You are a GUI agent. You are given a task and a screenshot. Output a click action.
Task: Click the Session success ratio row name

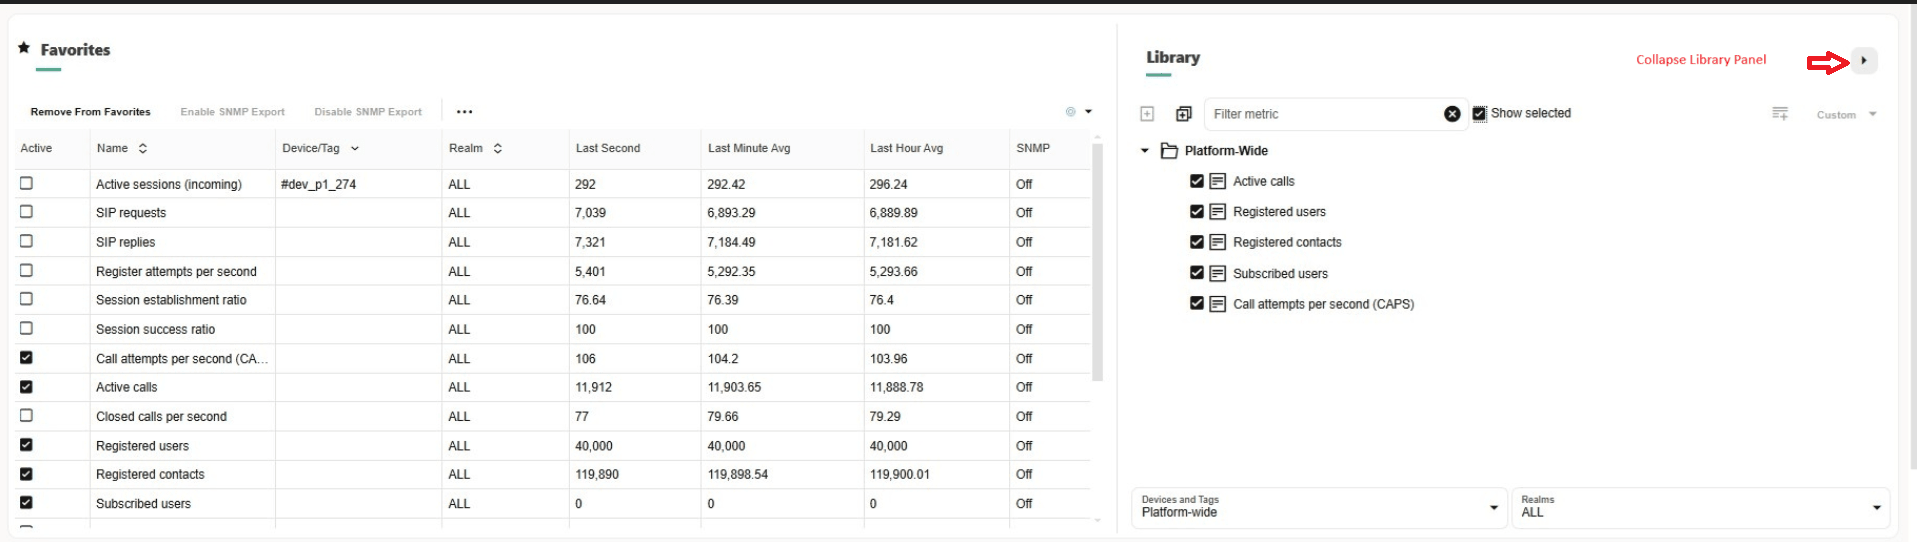pyautogui.click(x=155, y=329)
